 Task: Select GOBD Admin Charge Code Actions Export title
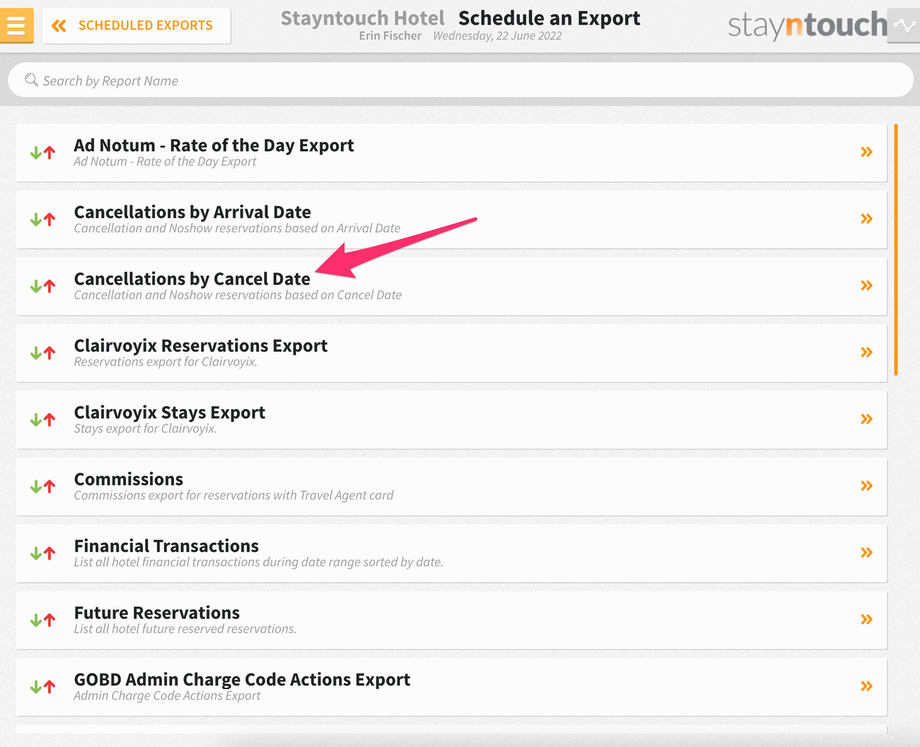(242, 680)
